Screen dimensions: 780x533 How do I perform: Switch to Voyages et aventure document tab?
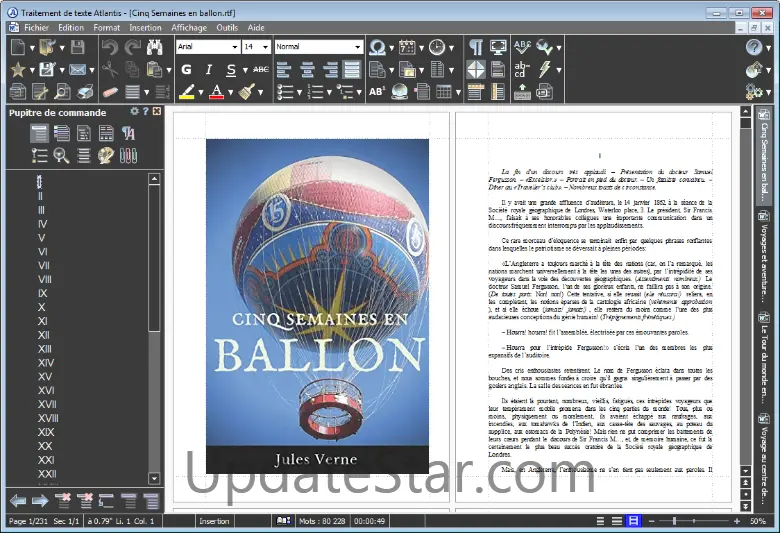[764, 256]
